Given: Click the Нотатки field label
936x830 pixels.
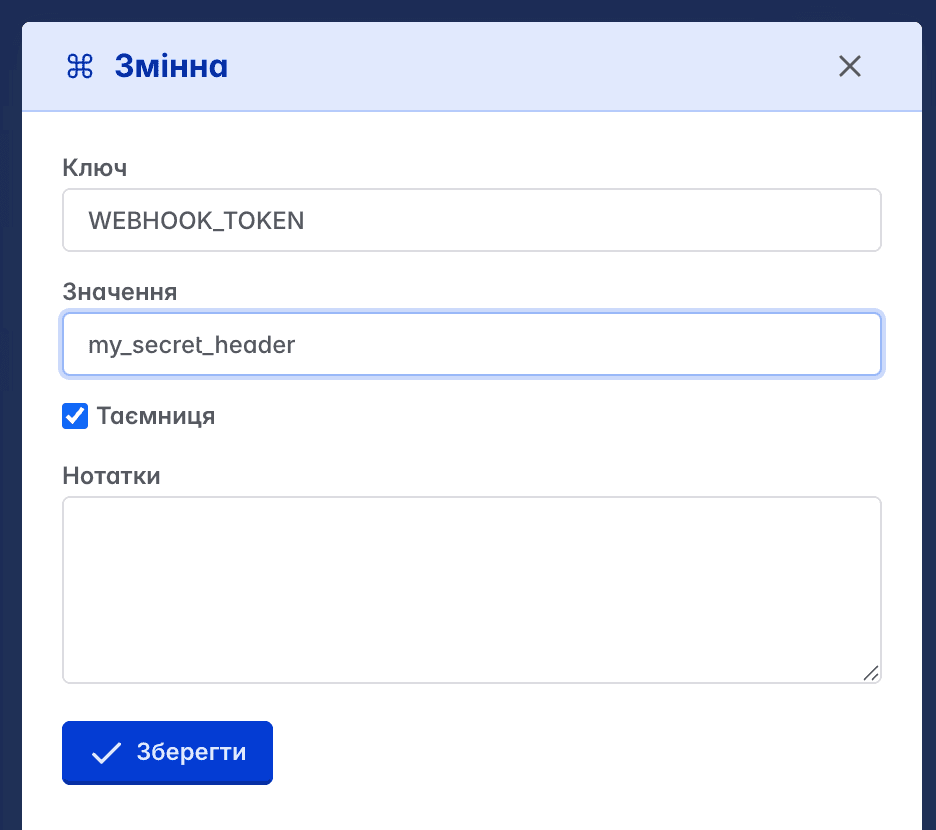Looking at the screenshot, I should pos(112,476).
